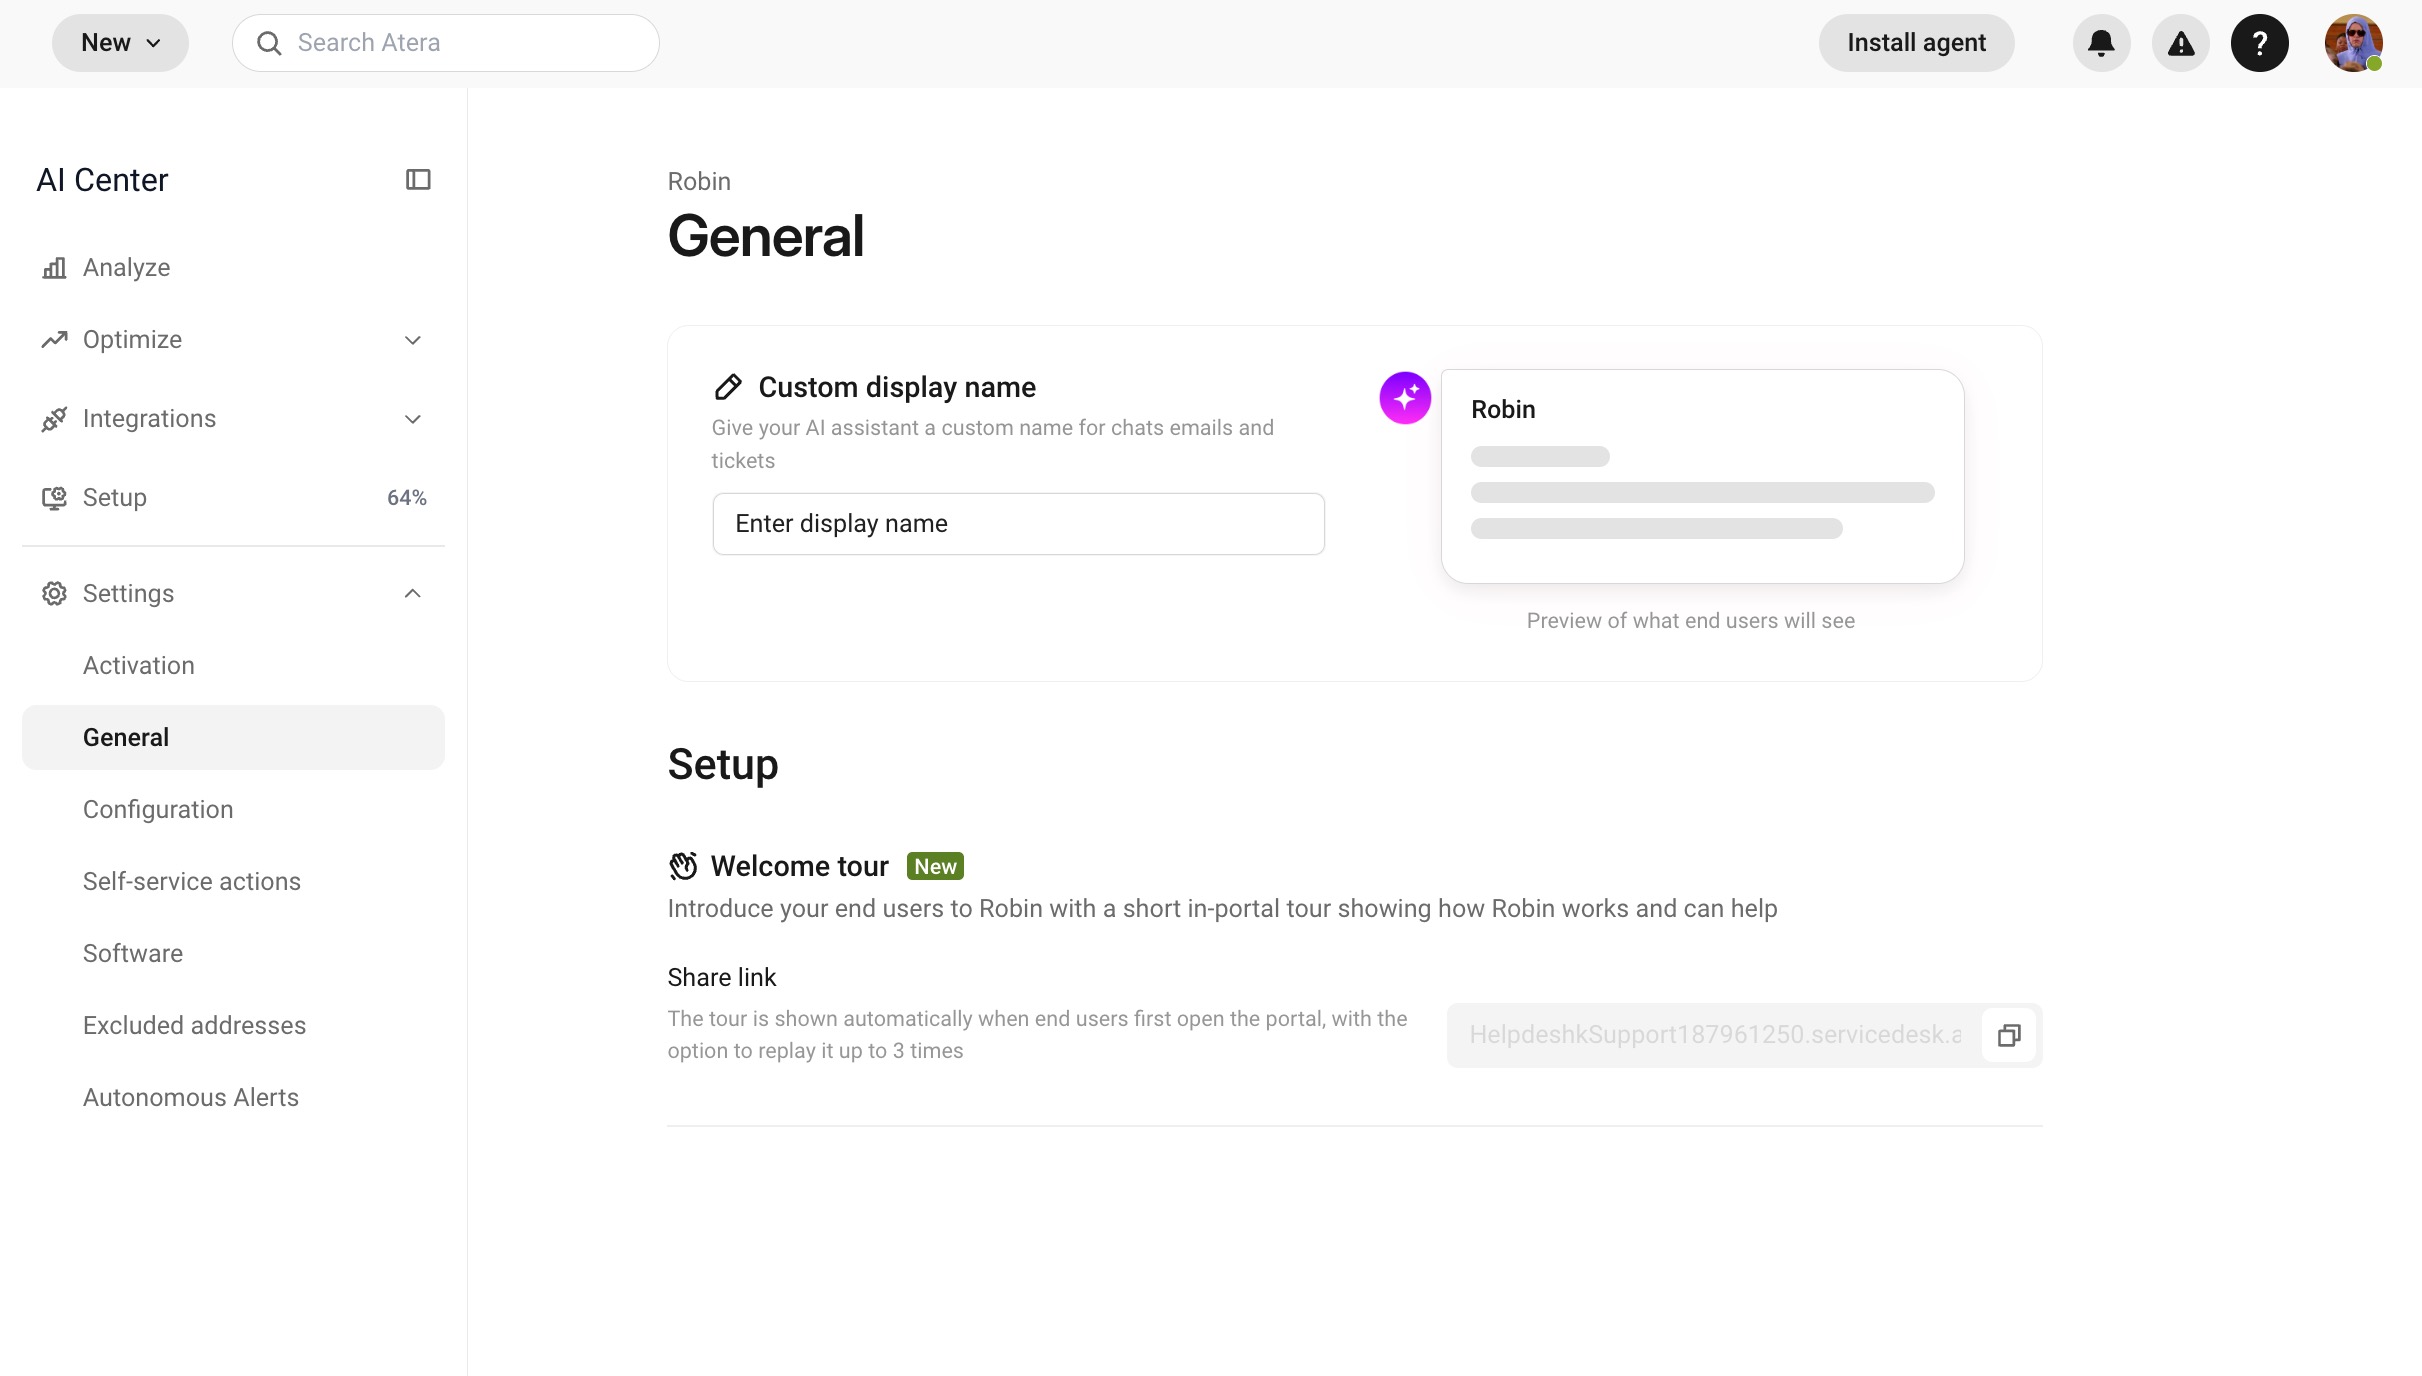2422x1376 pixels.
Task: Open Autonomous Alerts settings
Action: pos(233,1098)
